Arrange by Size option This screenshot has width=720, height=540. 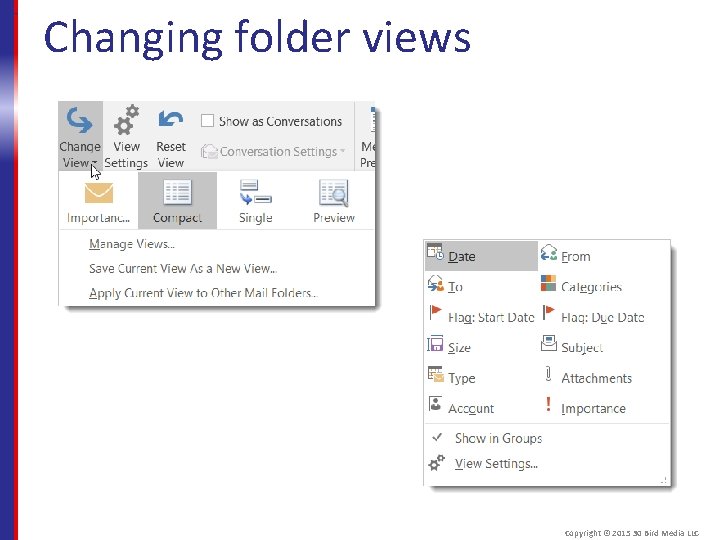click(481, 347)
